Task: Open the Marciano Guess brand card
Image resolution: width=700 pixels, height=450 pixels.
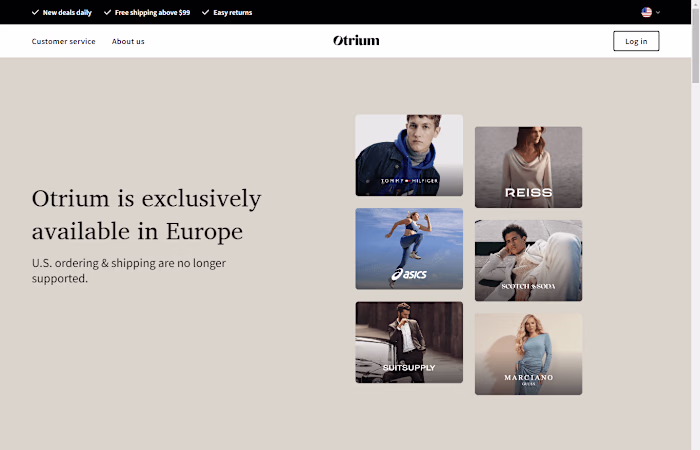Action: tap(529, 354)
